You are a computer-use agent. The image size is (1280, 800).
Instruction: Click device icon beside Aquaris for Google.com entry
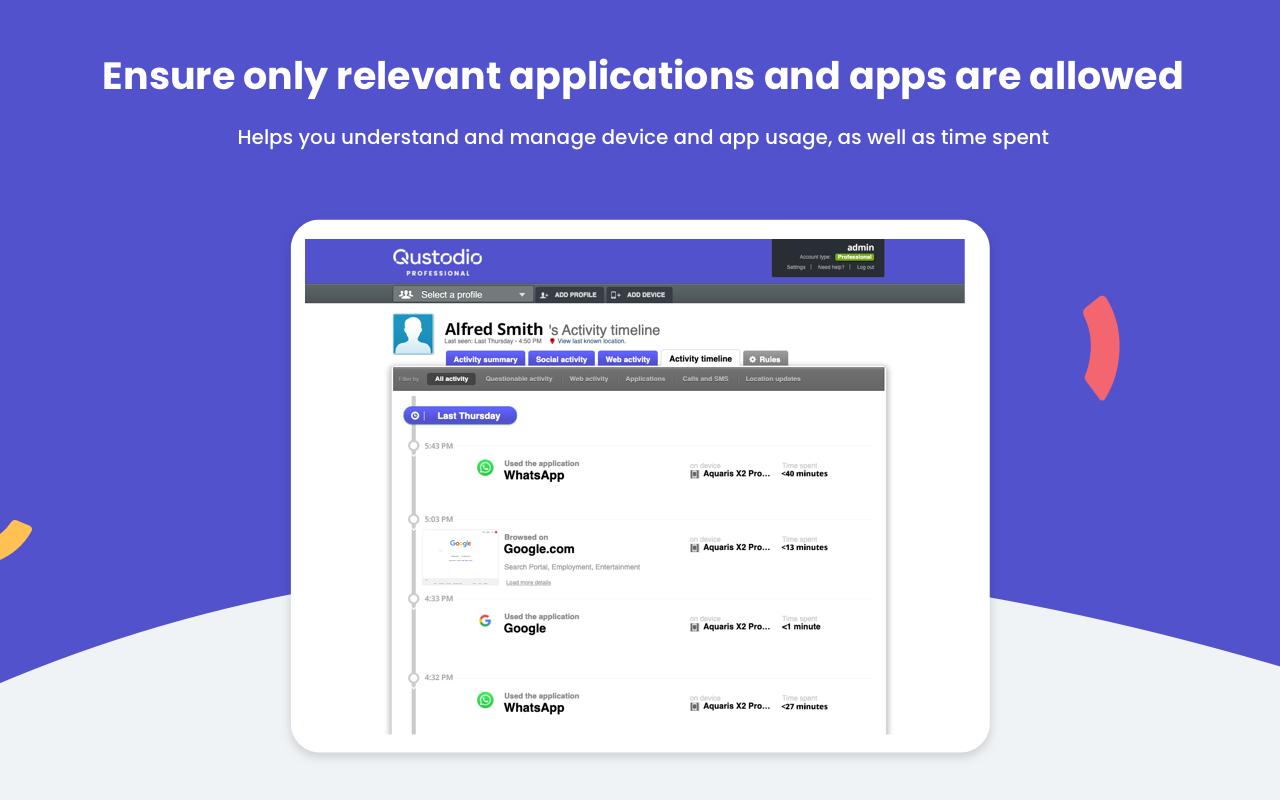[694, 547]
